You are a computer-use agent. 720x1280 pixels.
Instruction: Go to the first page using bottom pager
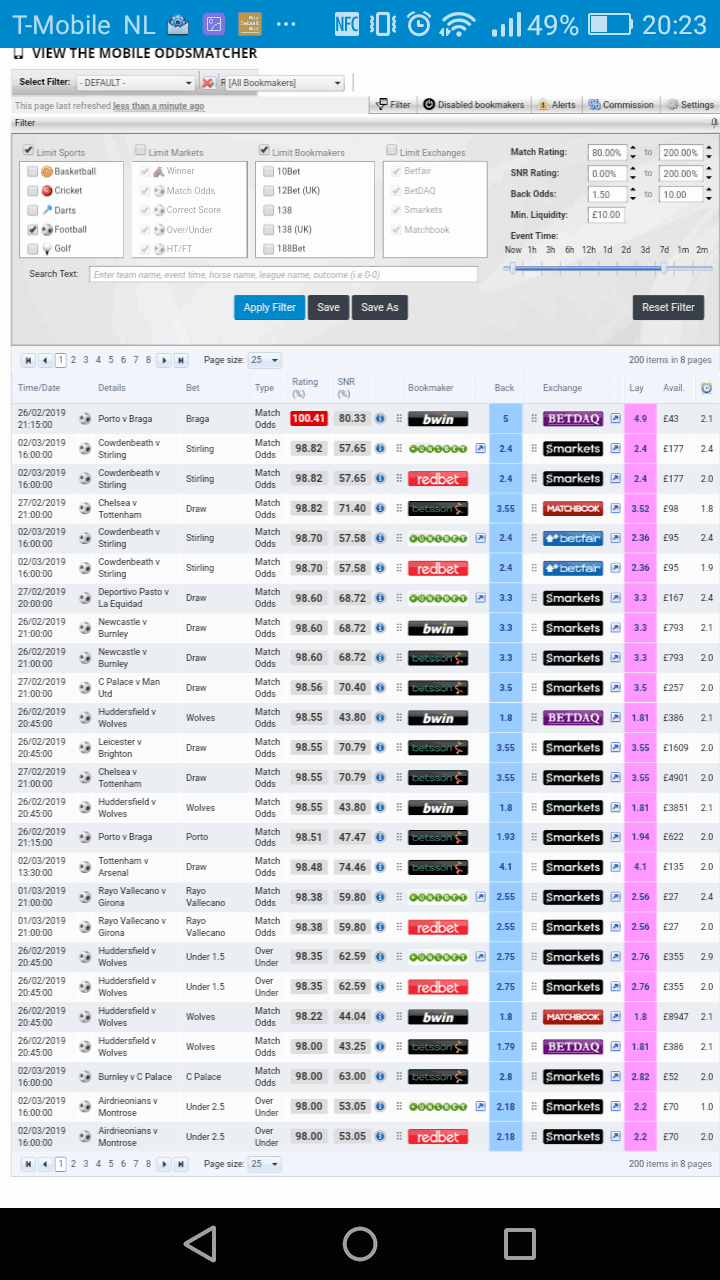(28, 1164)
